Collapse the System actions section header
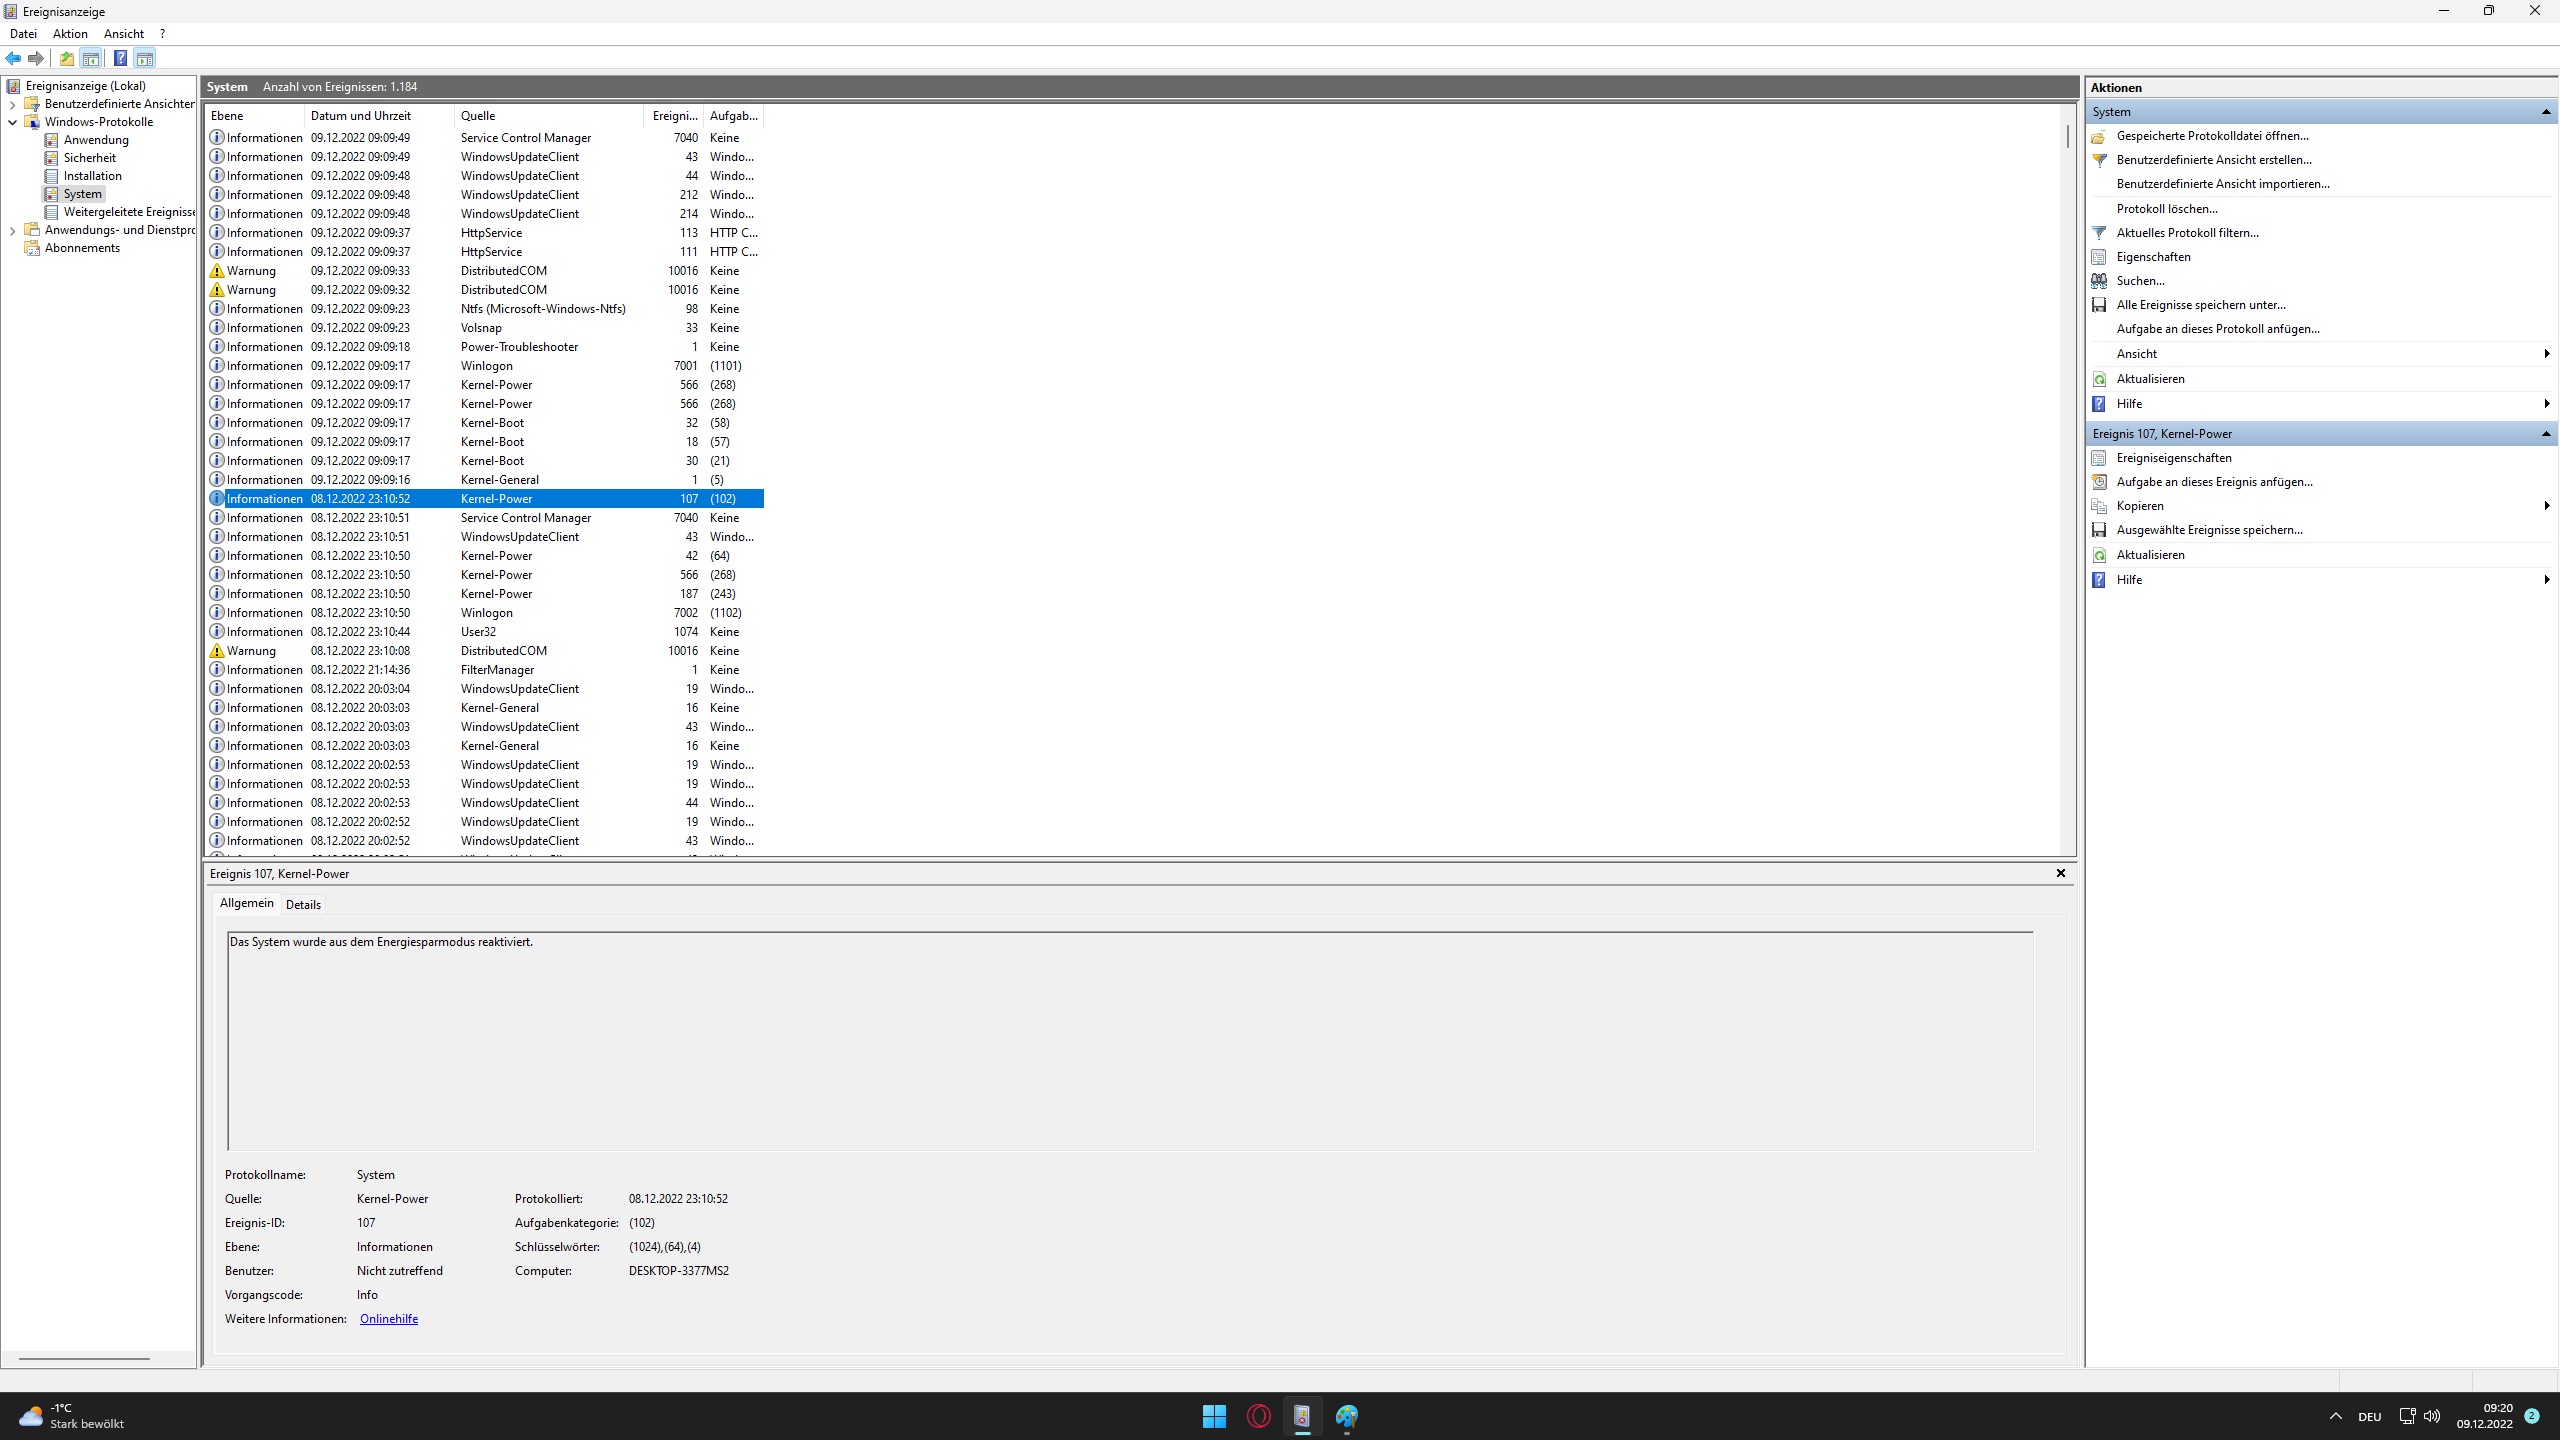The width and height of the screenshot is (2560, 1440). (x=2545, y=112)
